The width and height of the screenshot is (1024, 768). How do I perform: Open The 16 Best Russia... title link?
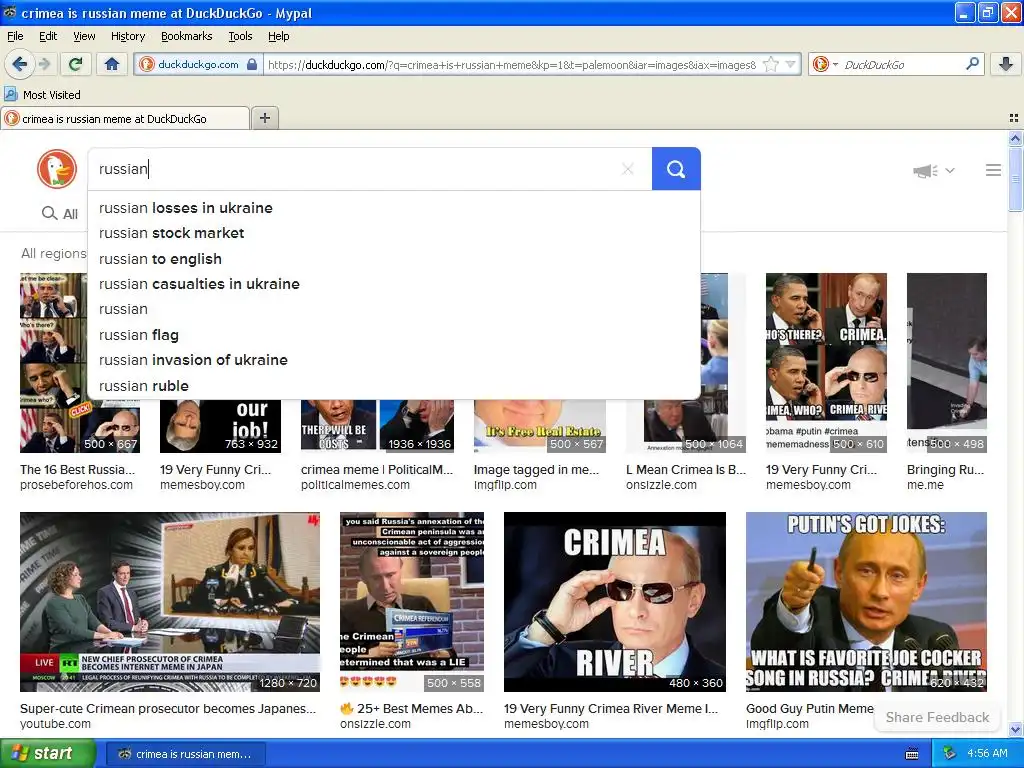(x=78, y=470)
